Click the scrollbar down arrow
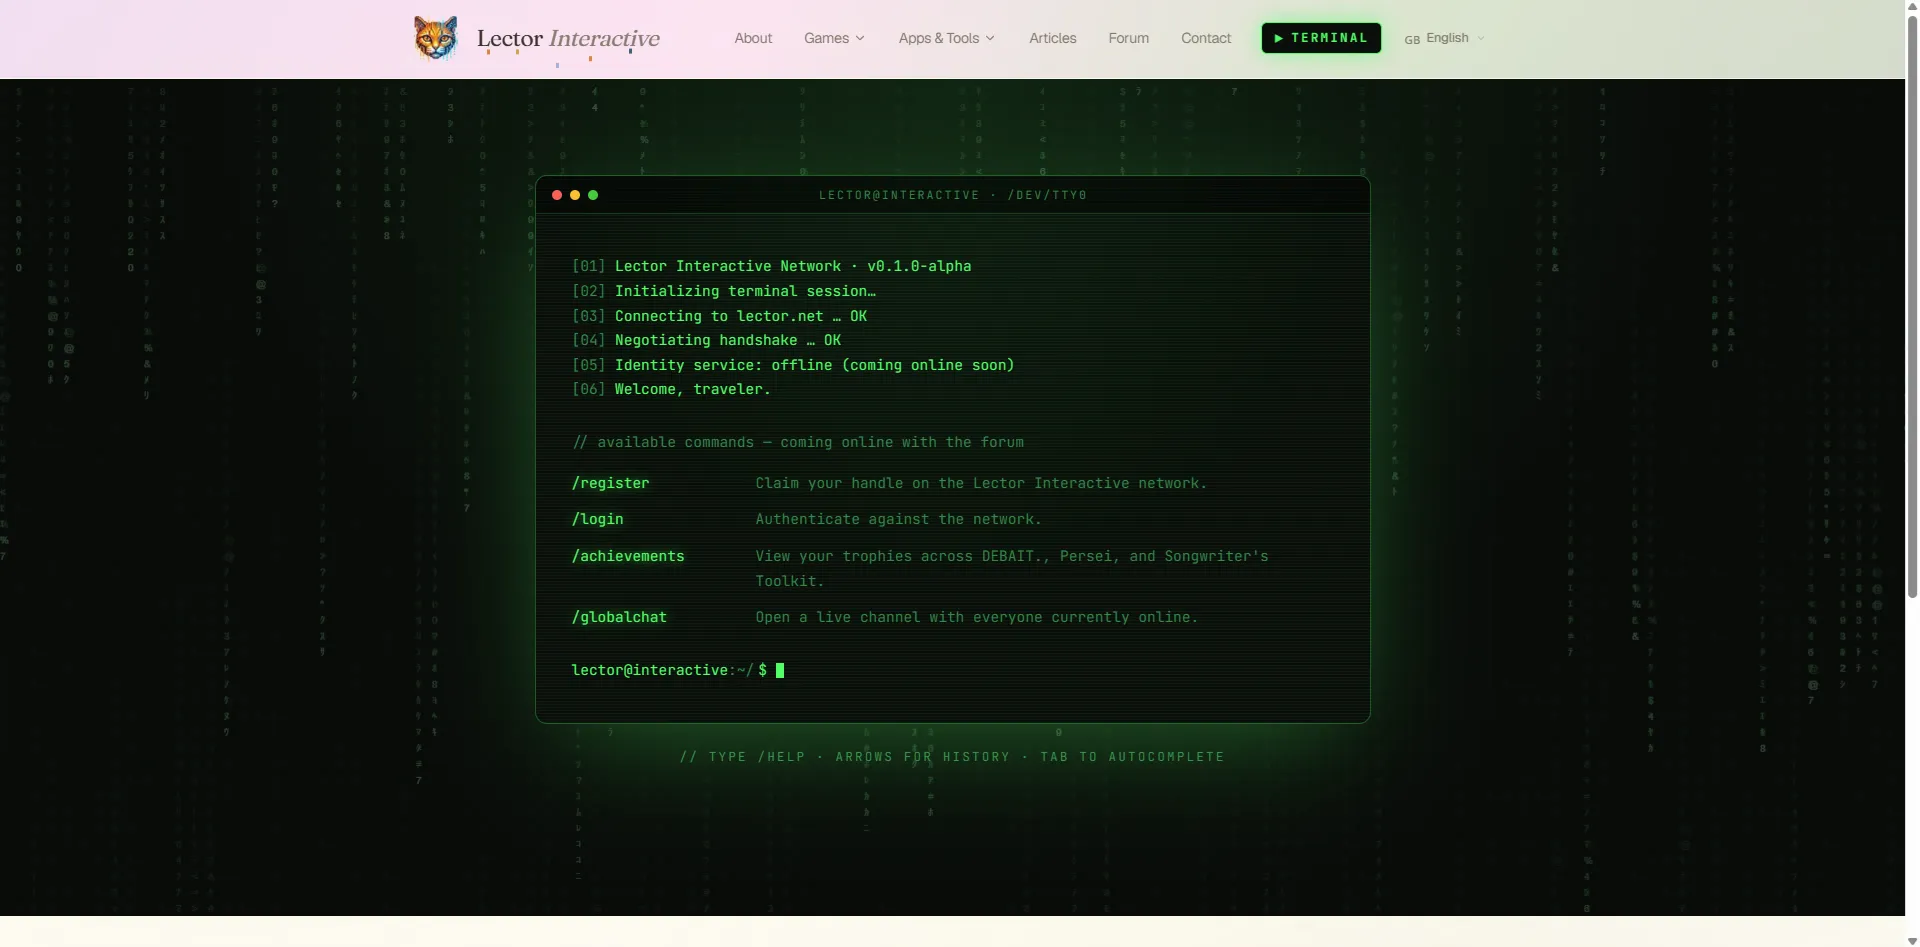Viewport: 1920px width, 947px height. pos(1912,940)
